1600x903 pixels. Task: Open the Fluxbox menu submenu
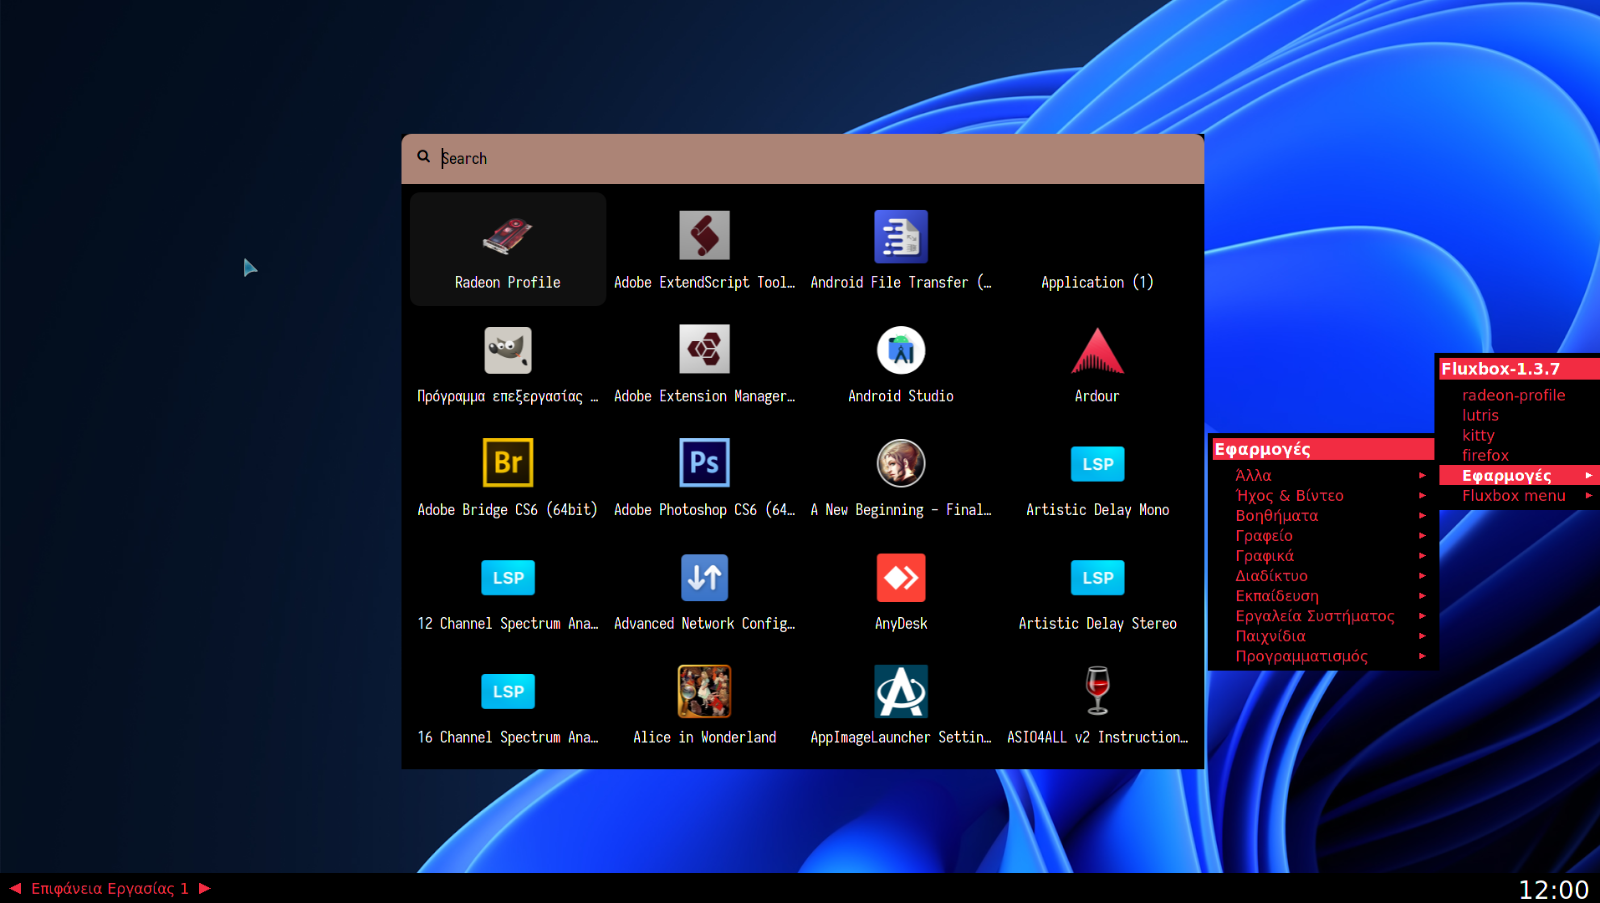point(1519,495)
